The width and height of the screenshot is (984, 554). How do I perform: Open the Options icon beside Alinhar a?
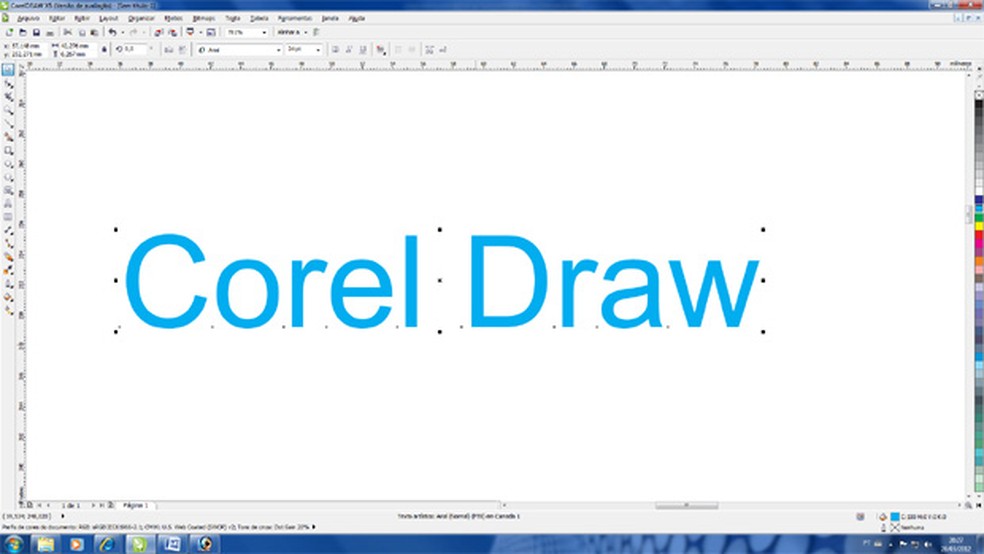click(x=316, y=32)
